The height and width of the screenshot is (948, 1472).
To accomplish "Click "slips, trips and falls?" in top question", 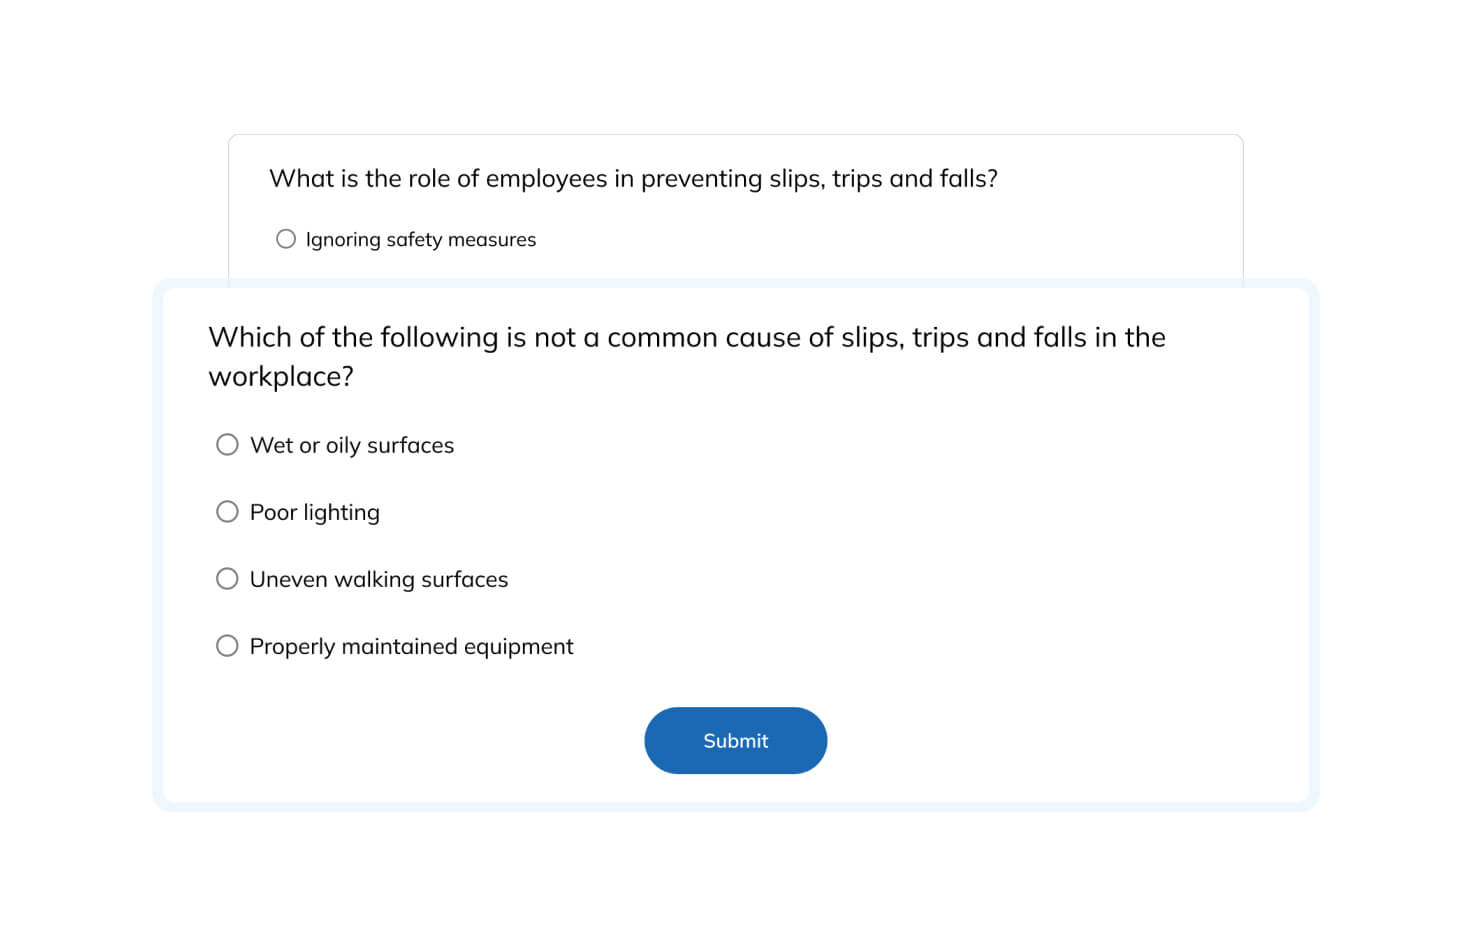I will click(x=883, y=179).
